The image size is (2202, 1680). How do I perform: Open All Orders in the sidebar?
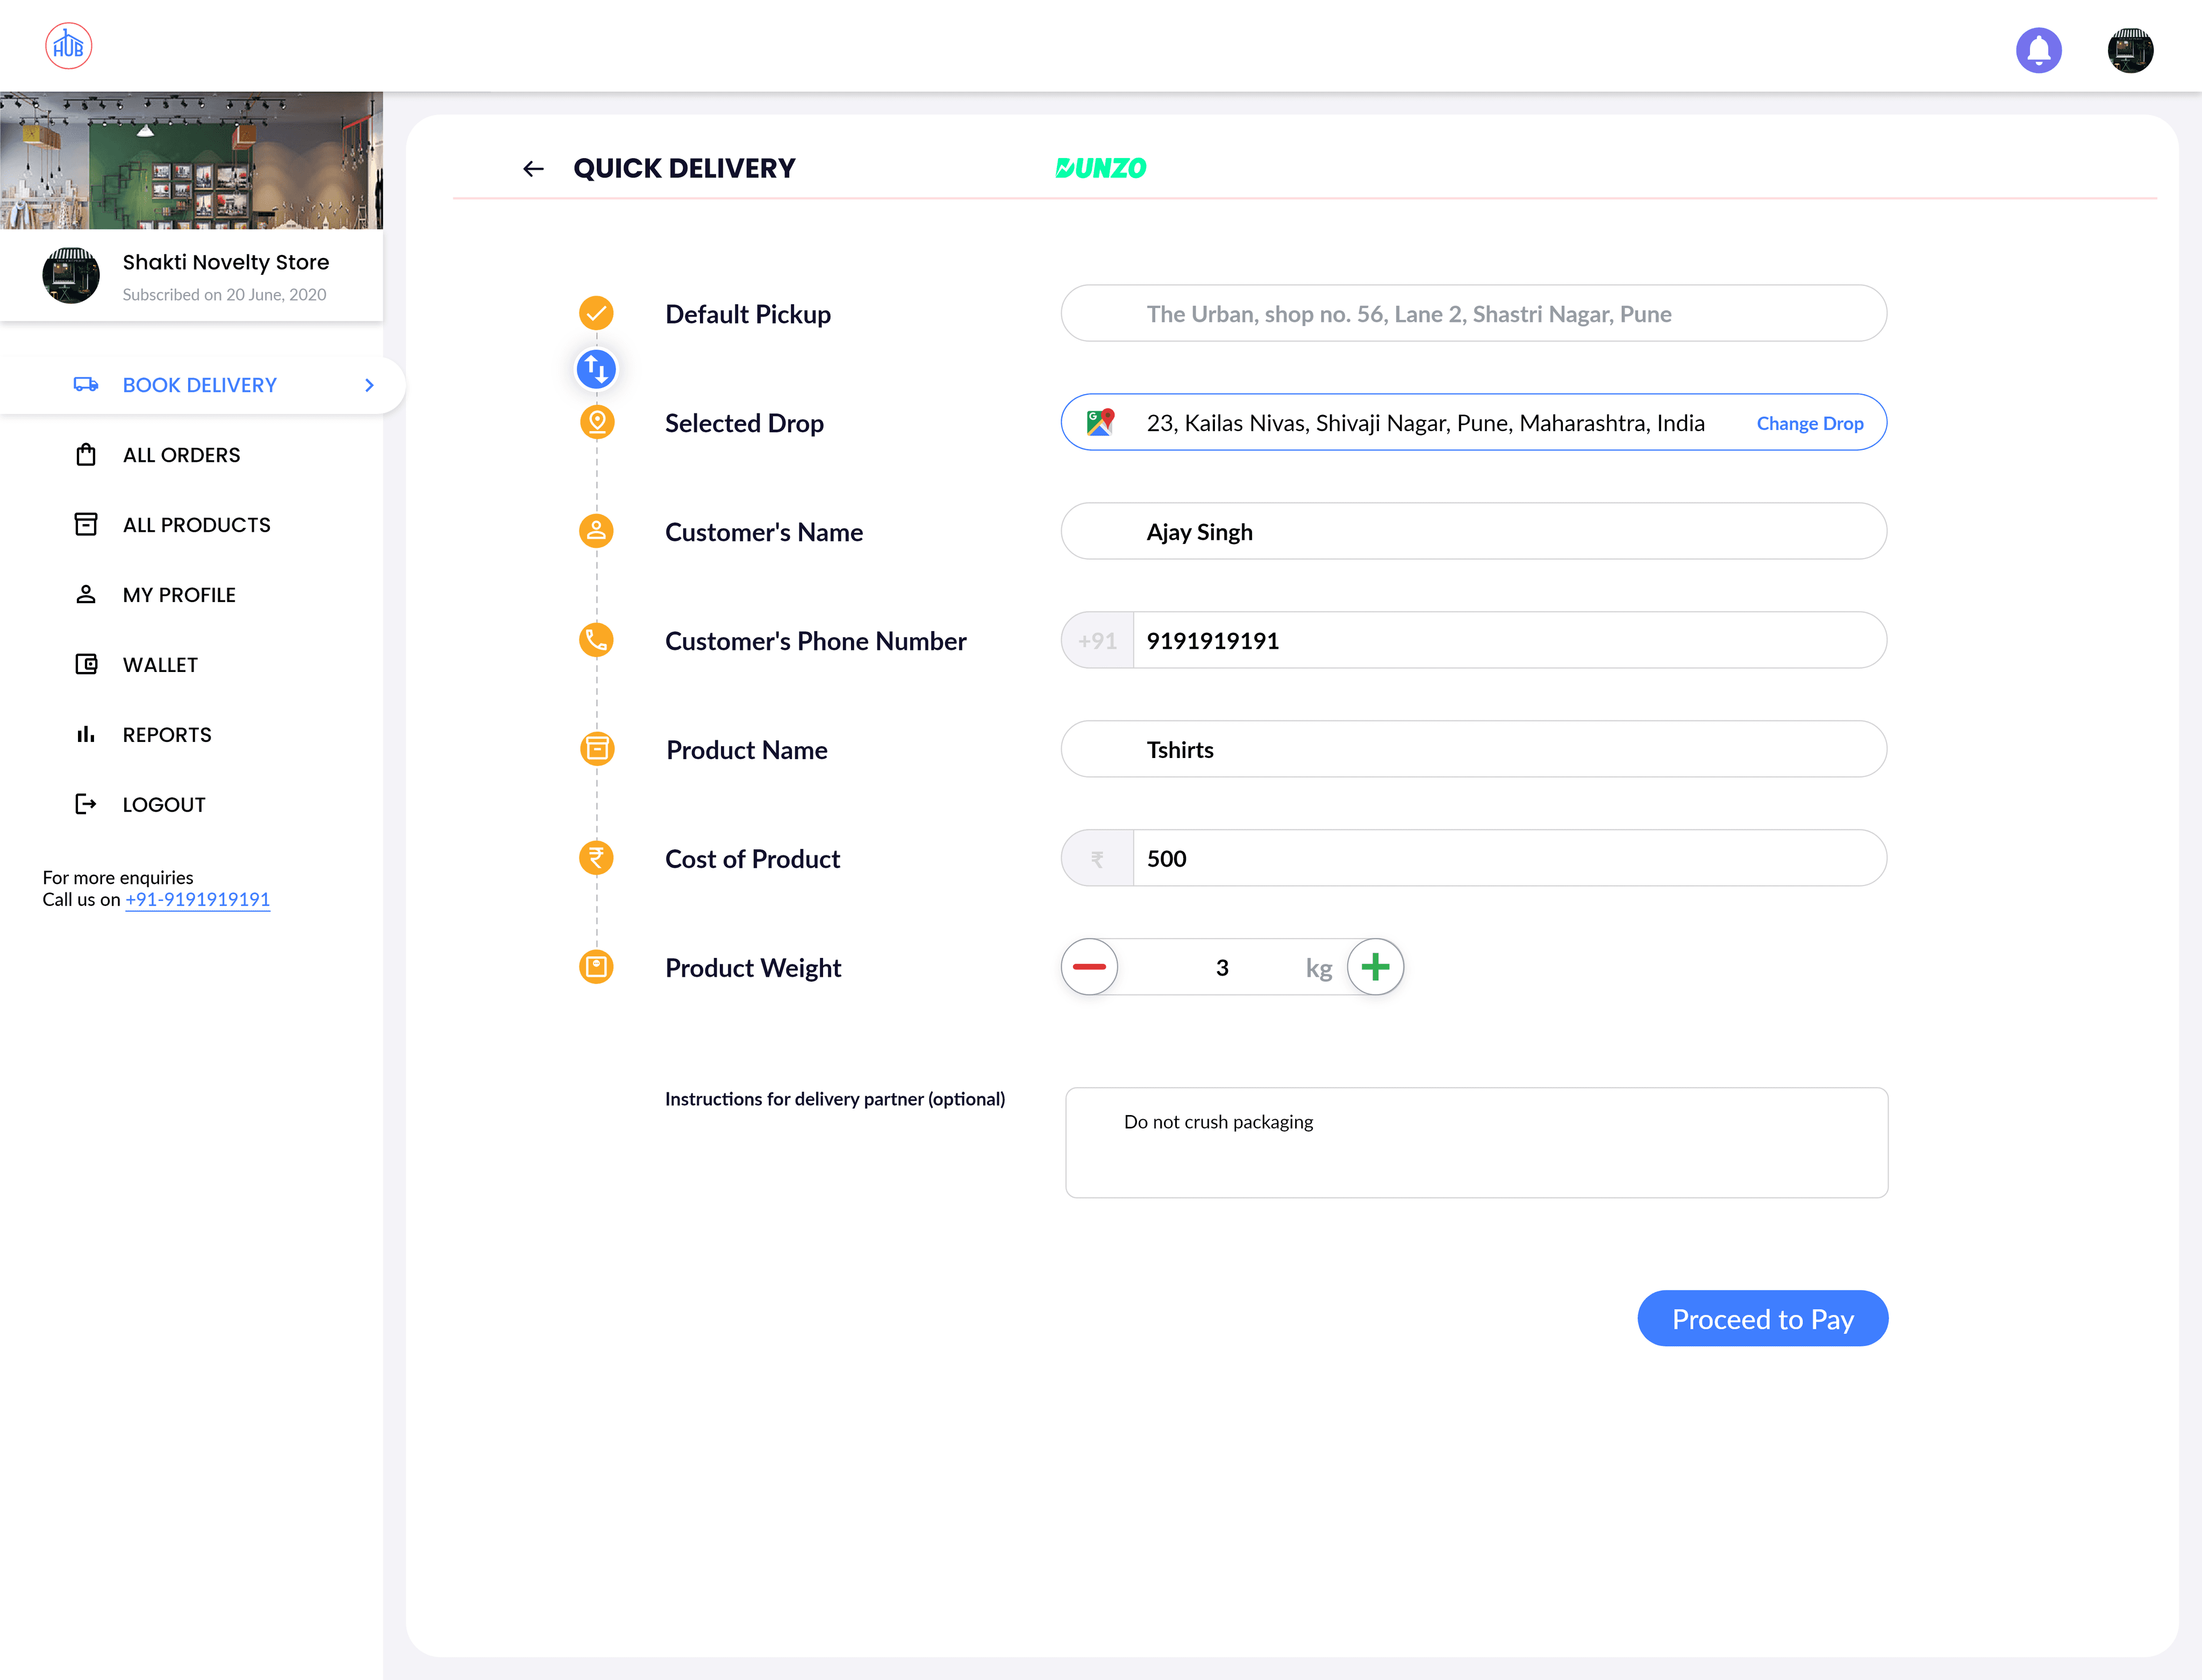click(x=181, y=455)
